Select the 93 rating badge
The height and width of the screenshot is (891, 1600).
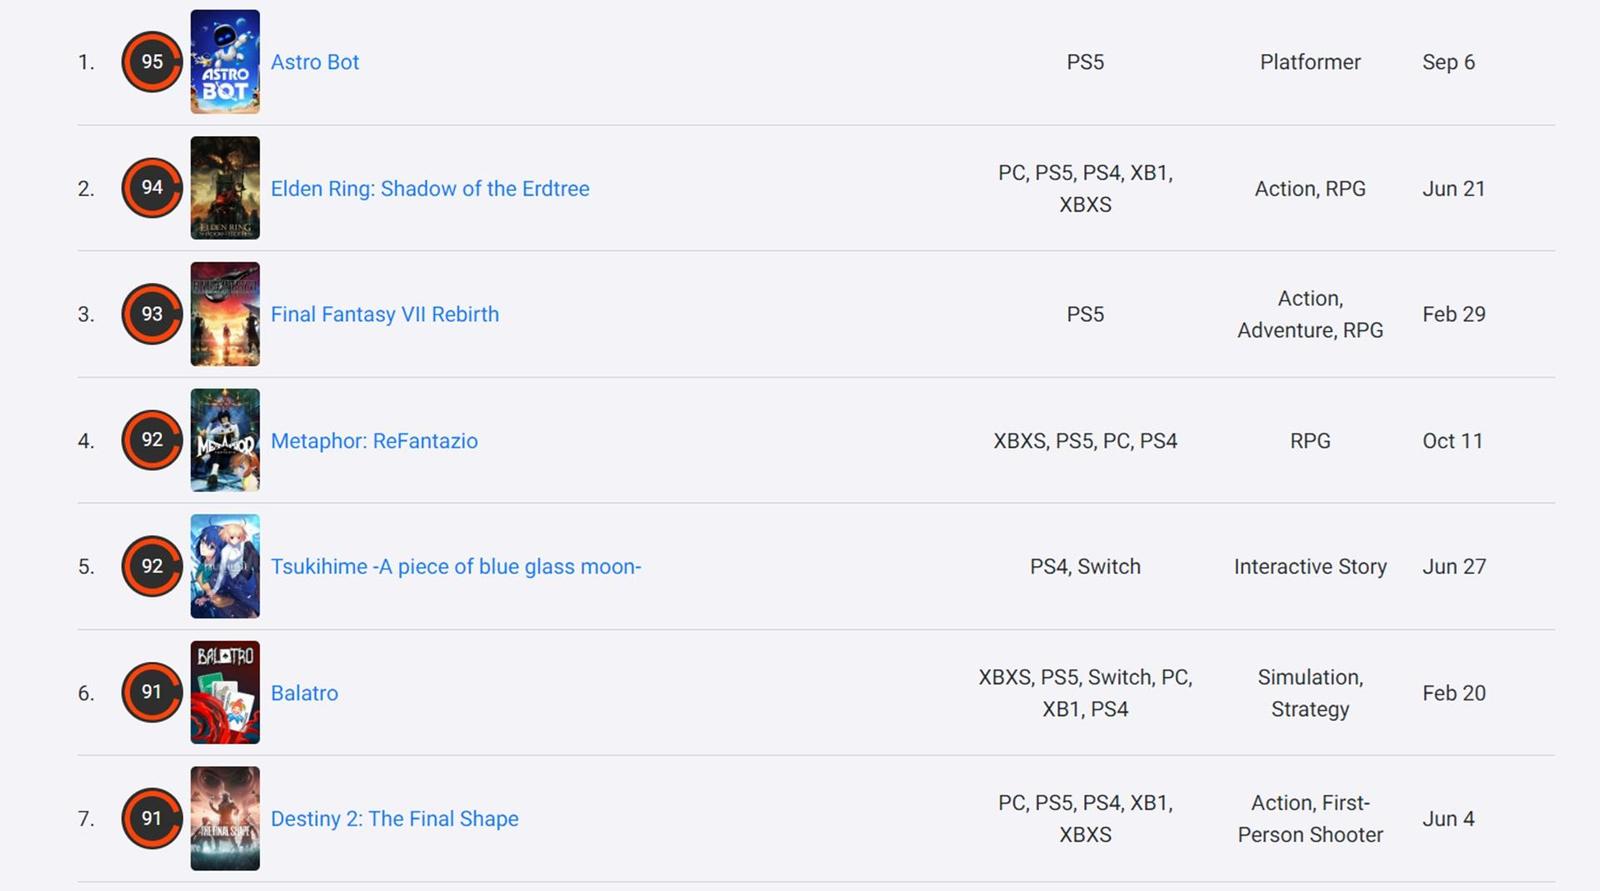pyautogui.click(x=152, y=314)
